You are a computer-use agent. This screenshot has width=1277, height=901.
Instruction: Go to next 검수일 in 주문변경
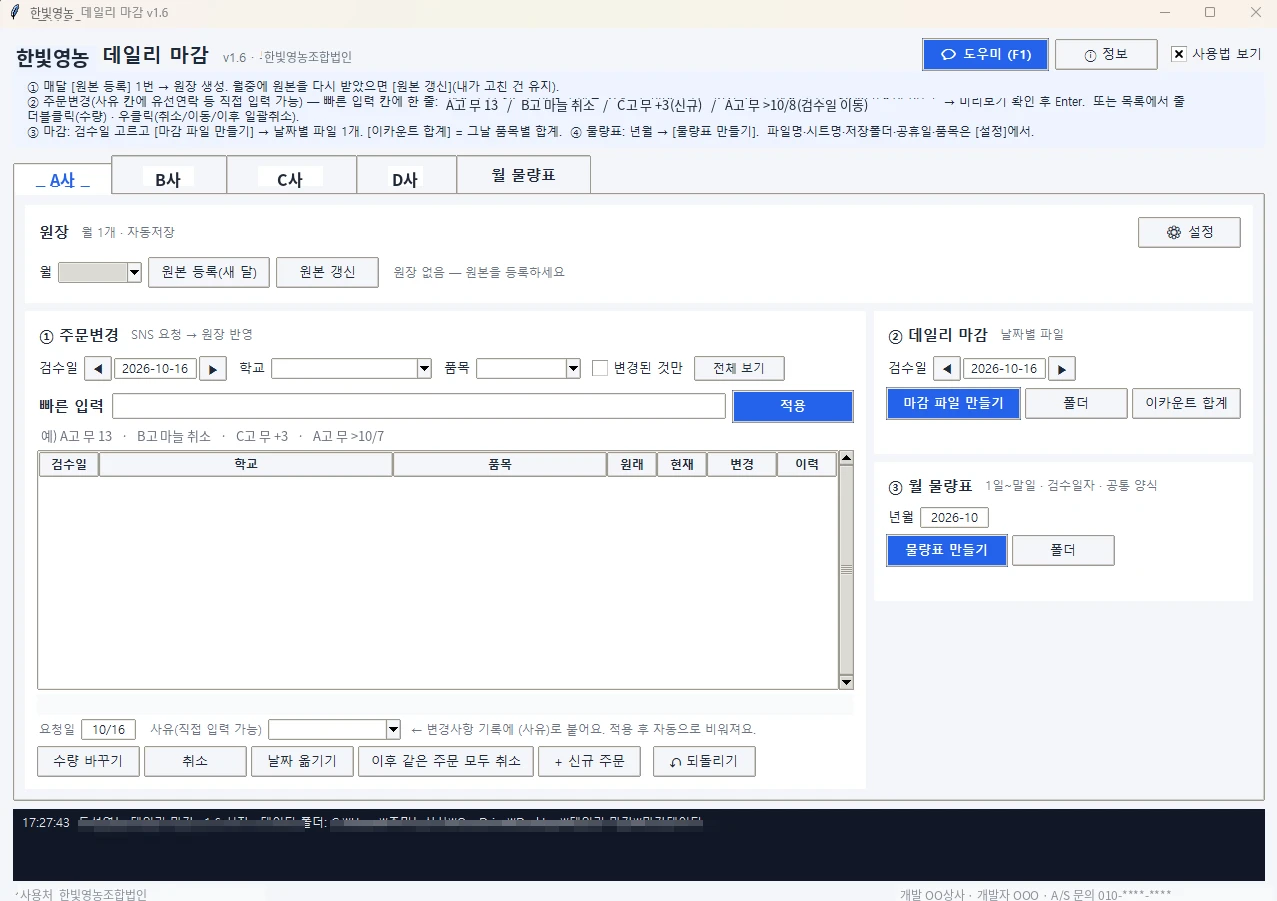[213, 368]
